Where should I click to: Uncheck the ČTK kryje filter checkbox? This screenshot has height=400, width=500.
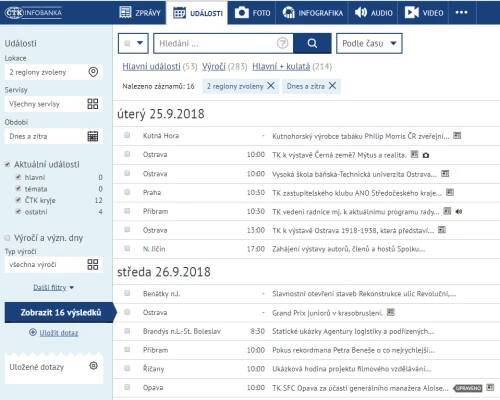point(19,200)
